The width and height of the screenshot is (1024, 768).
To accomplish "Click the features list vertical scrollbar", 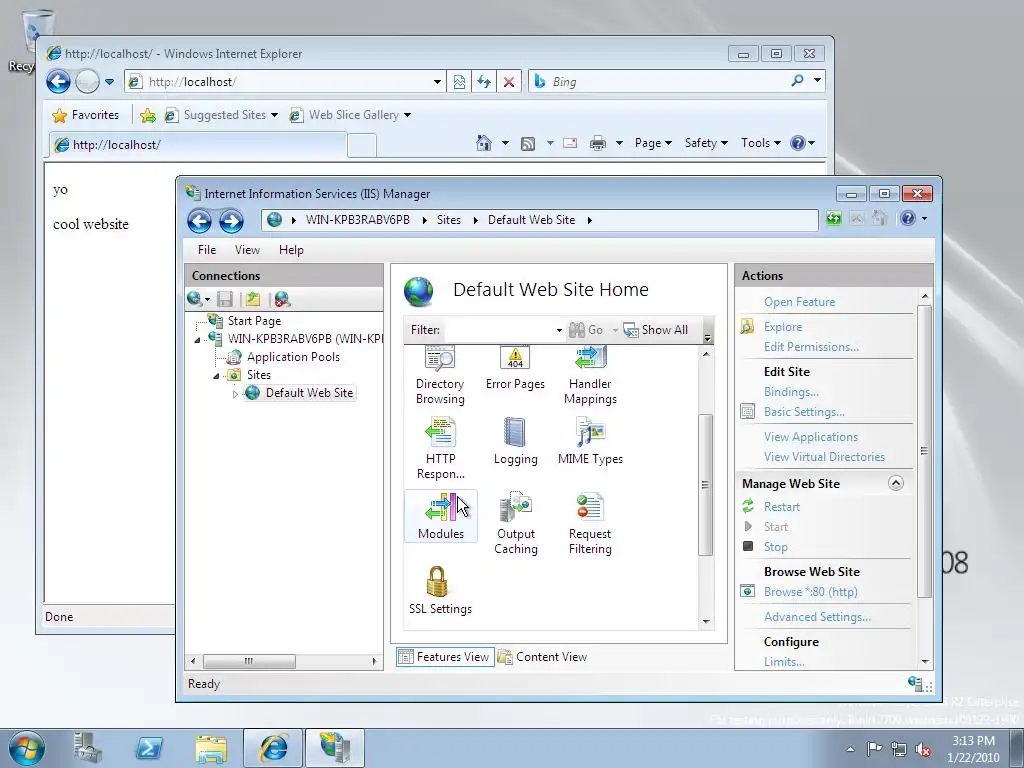I will pos(706,485).
